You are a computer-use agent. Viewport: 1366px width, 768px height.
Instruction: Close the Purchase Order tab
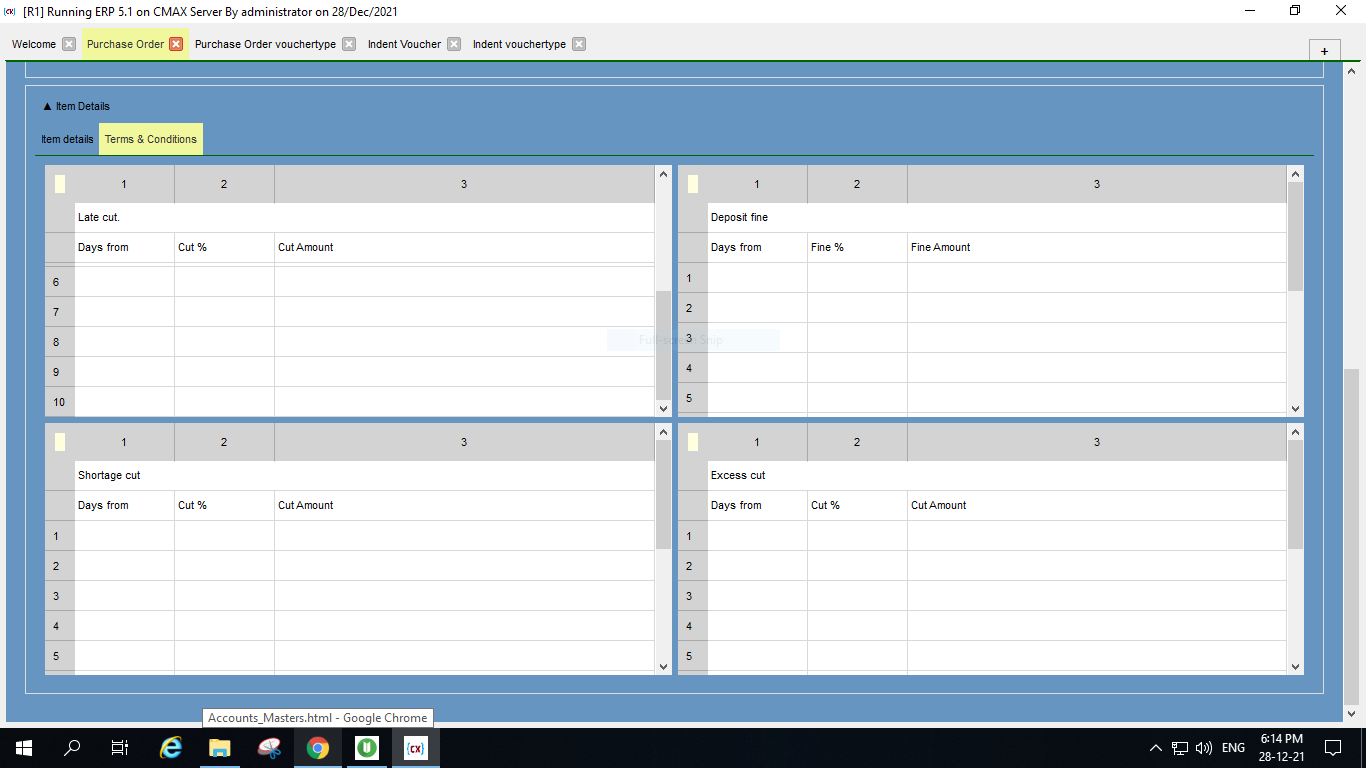click(176, 44)
